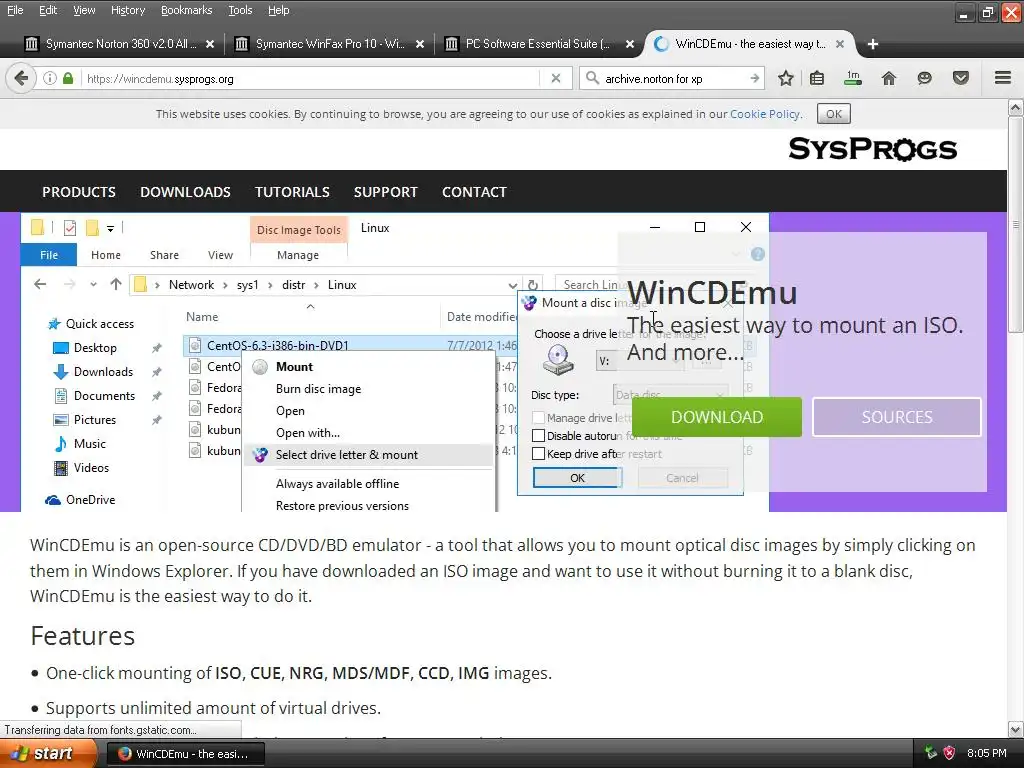Switch to PC Software Essential Suite tab
Screen dimensions: 1024x768
(x=539, y=44)
